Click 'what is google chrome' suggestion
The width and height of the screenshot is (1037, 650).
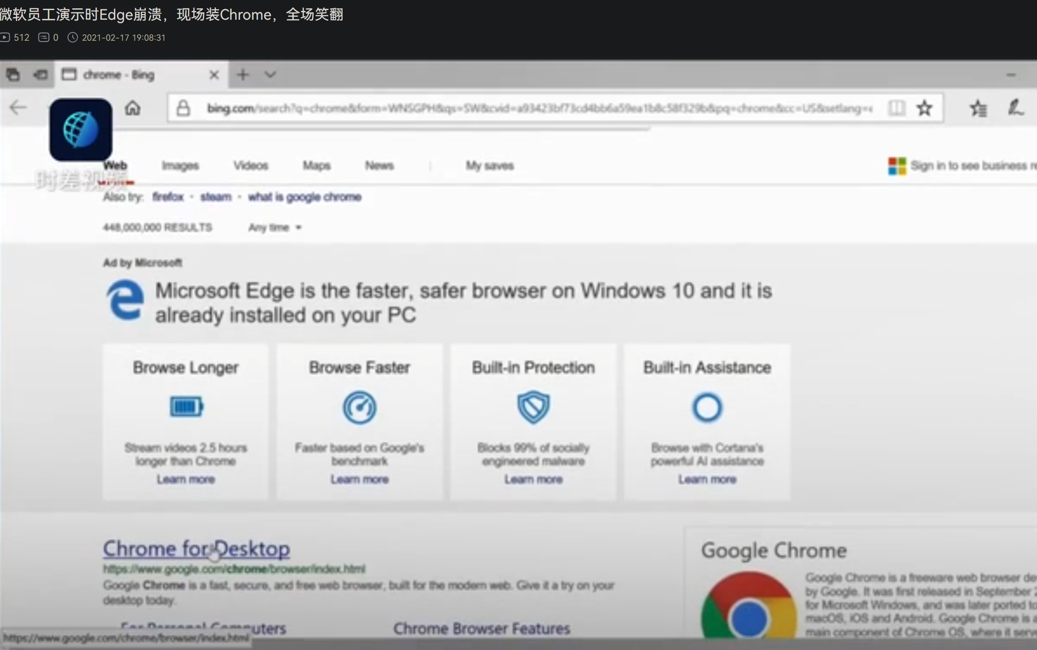tap(304, 196)
